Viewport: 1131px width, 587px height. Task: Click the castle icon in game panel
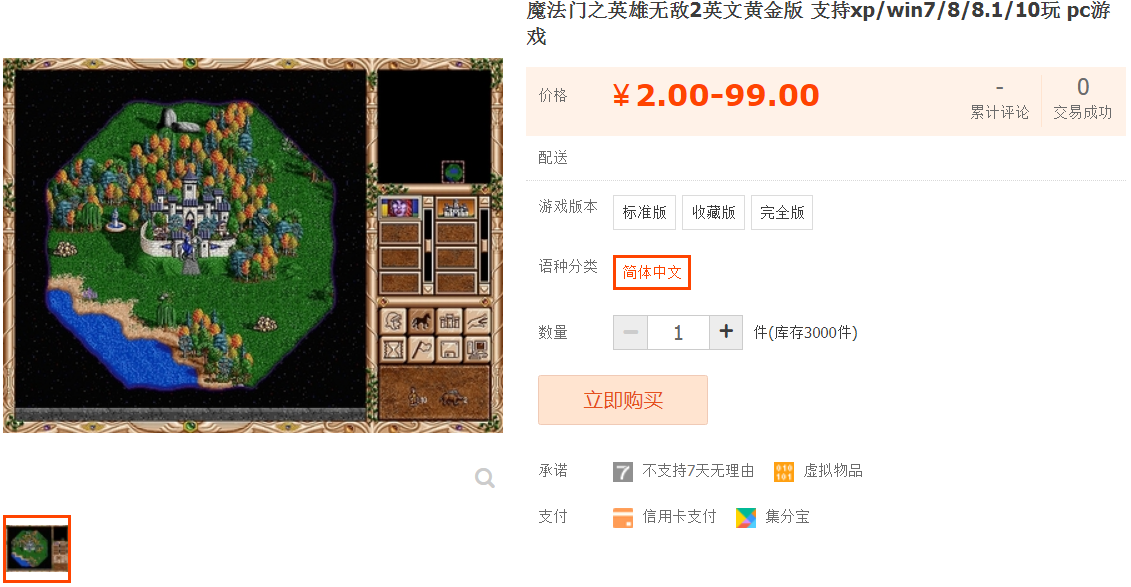[449, 320]
